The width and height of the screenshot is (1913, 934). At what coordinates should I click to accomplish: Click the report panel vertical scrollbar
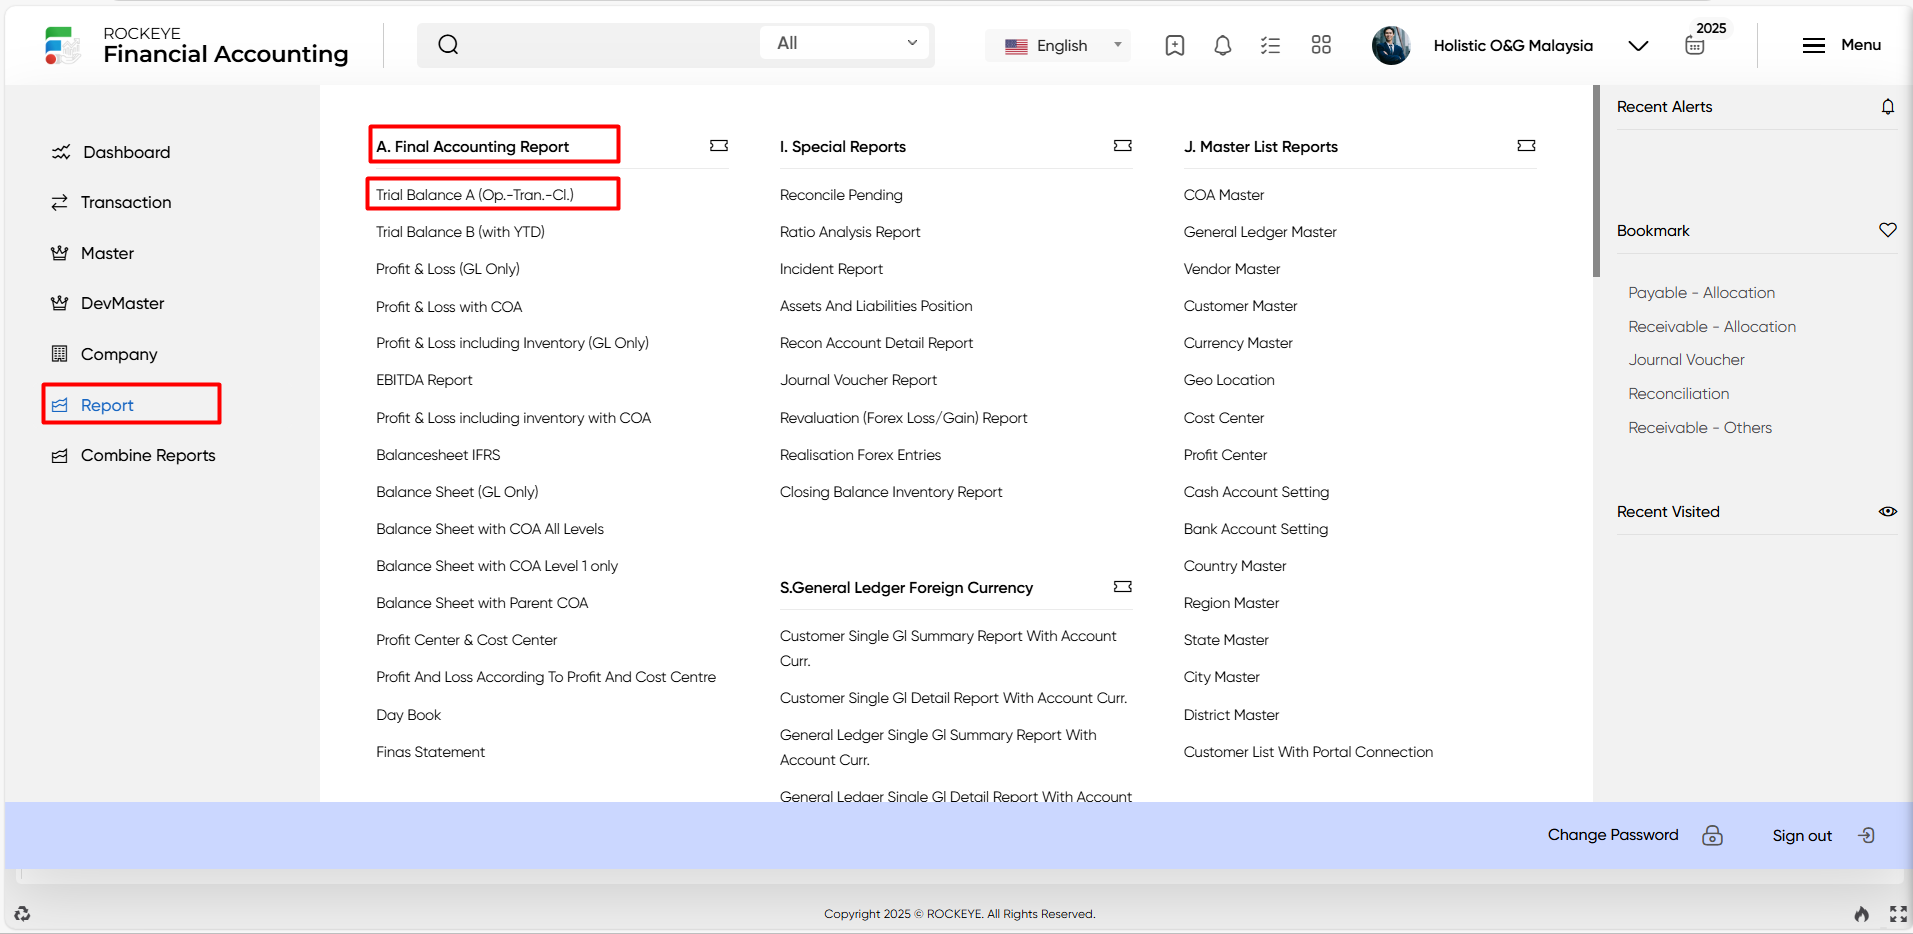click(1596, 182)
